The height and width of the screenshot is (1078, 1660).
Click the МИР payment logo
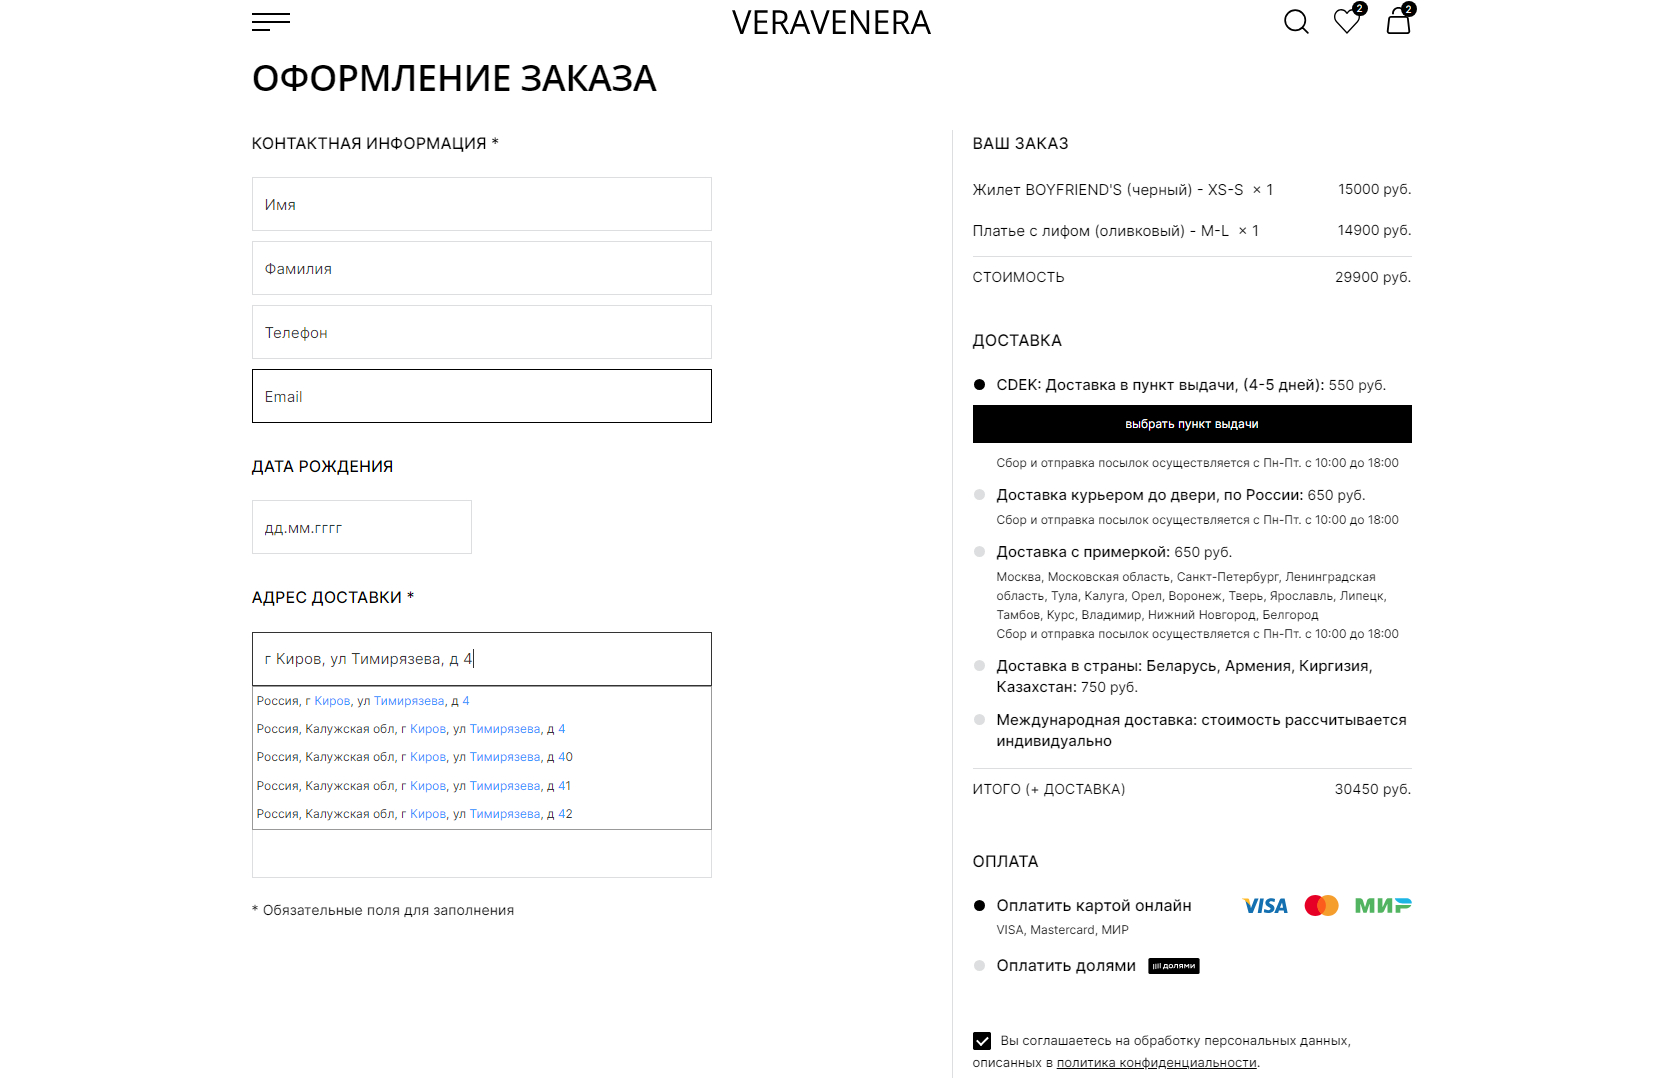(x=1383, y=906)
